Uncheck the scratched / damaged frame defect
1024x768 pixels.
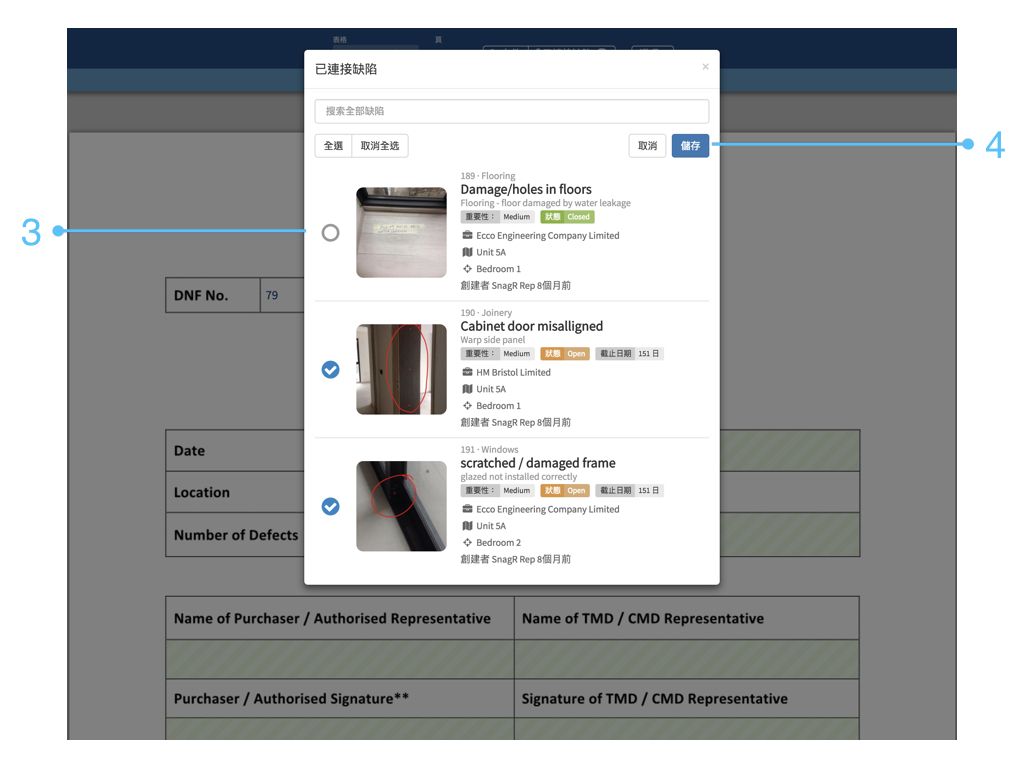pos(330,506)
